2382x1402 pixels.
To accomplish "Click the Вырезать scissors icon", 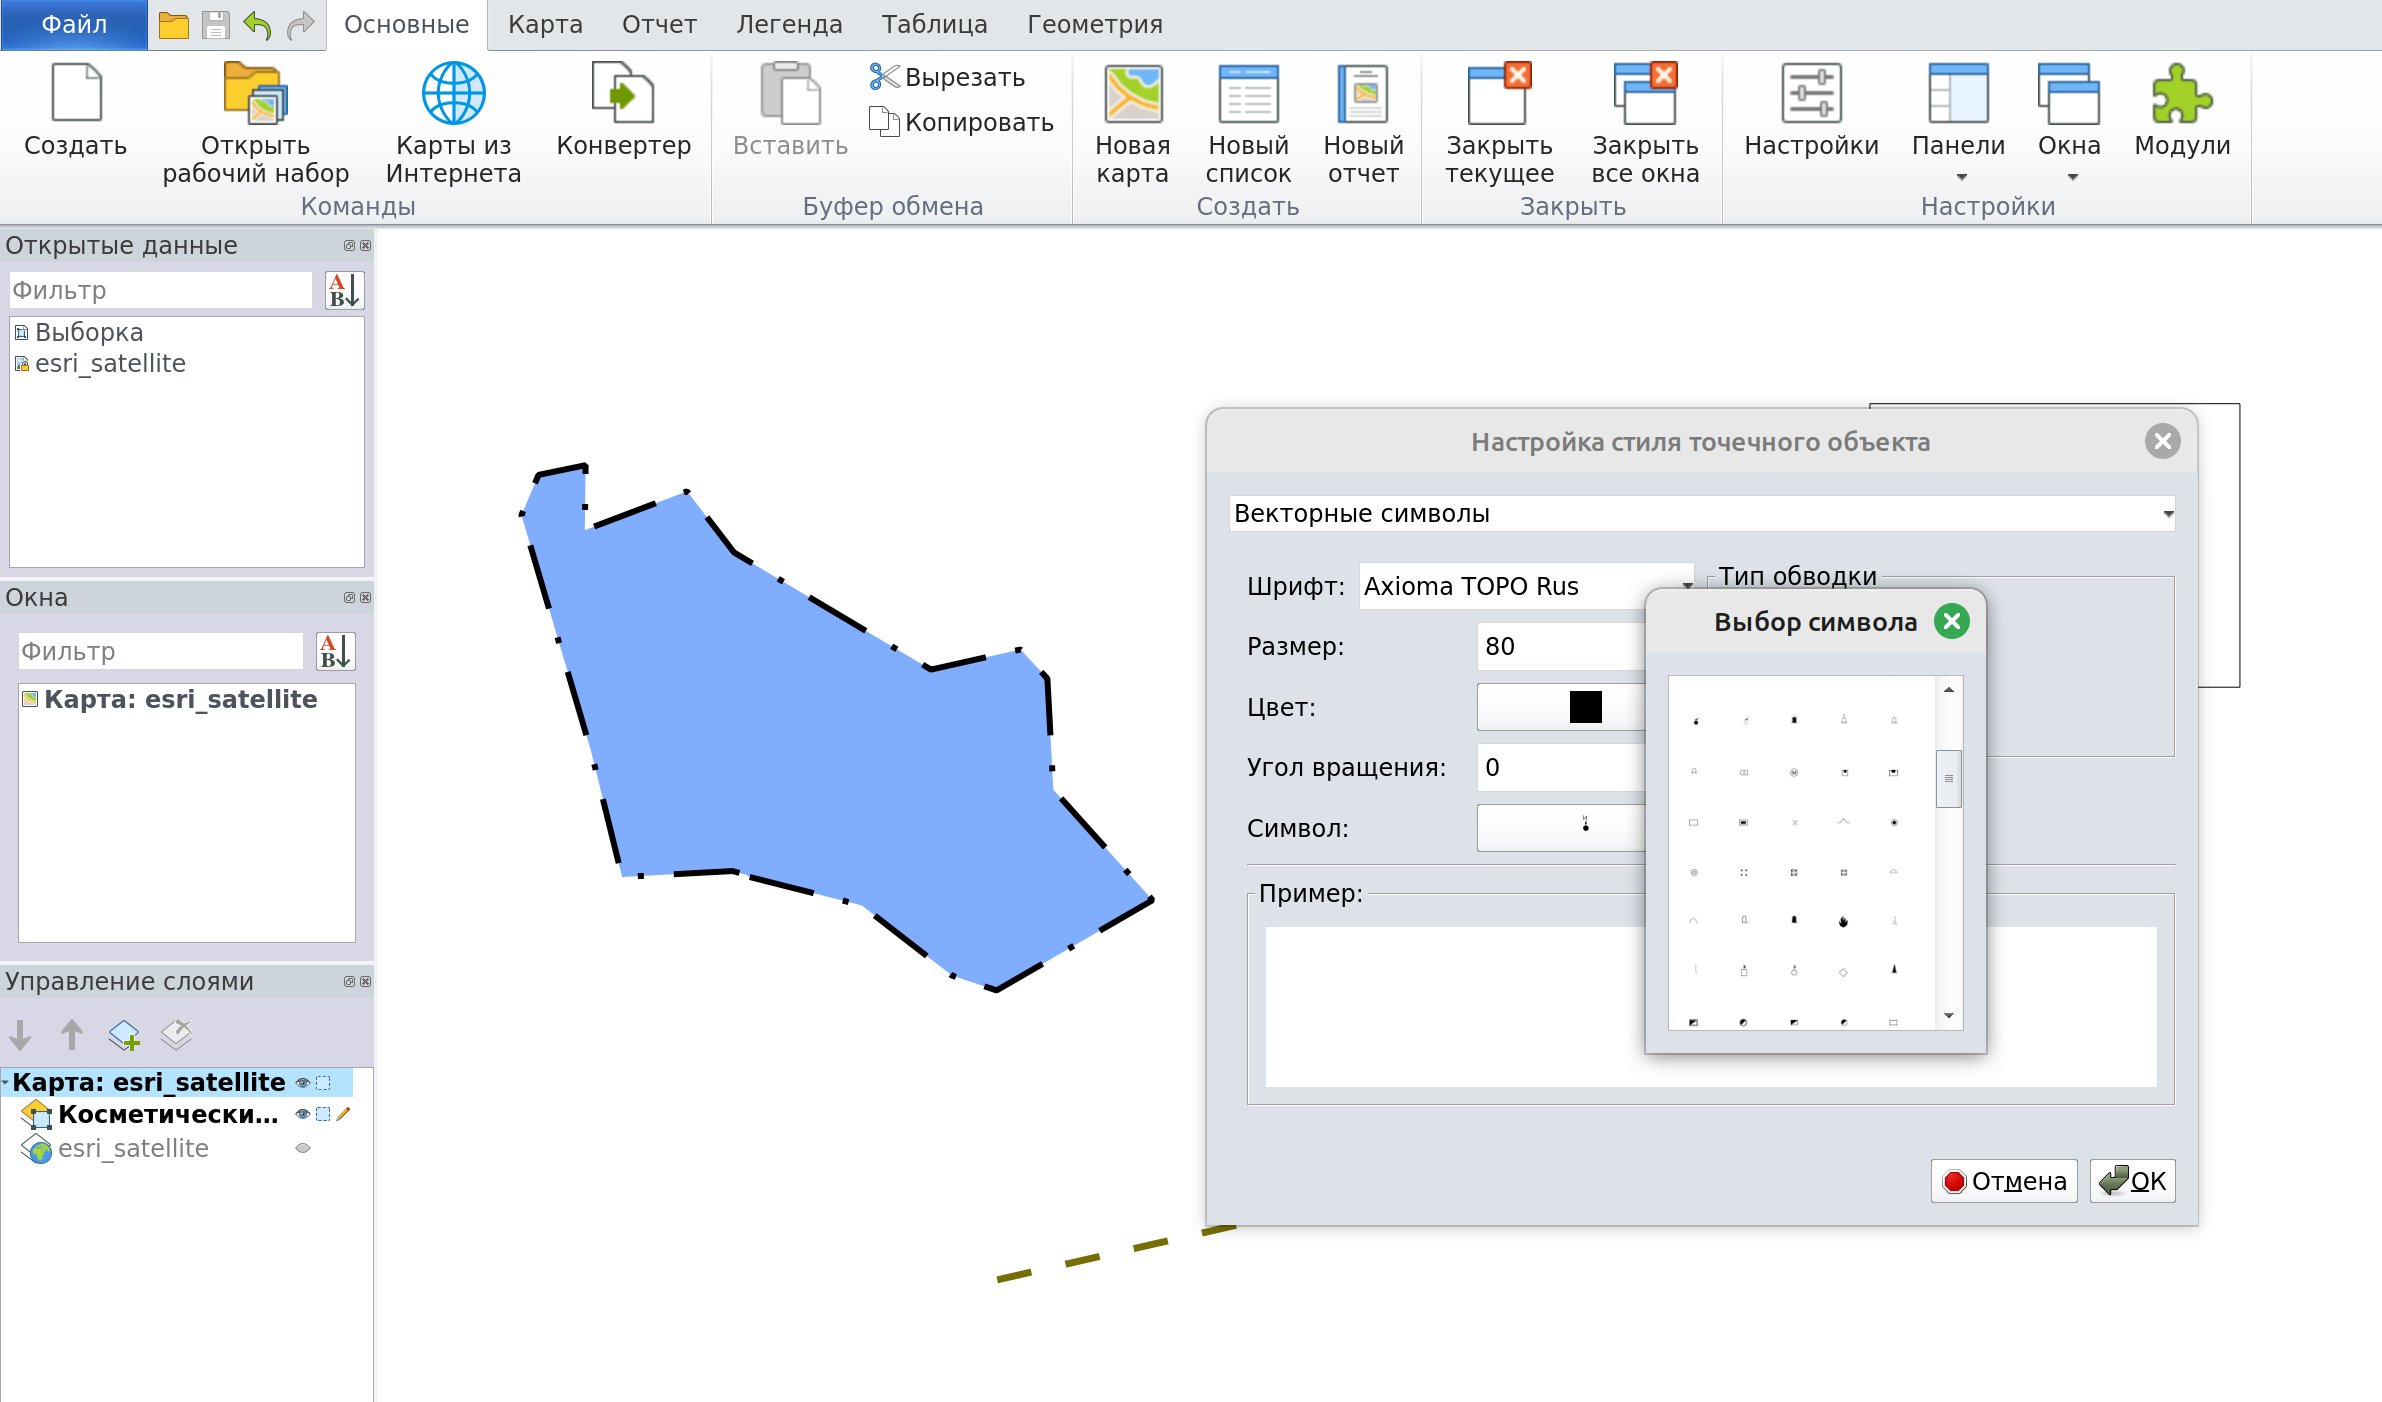I will 883,77.
